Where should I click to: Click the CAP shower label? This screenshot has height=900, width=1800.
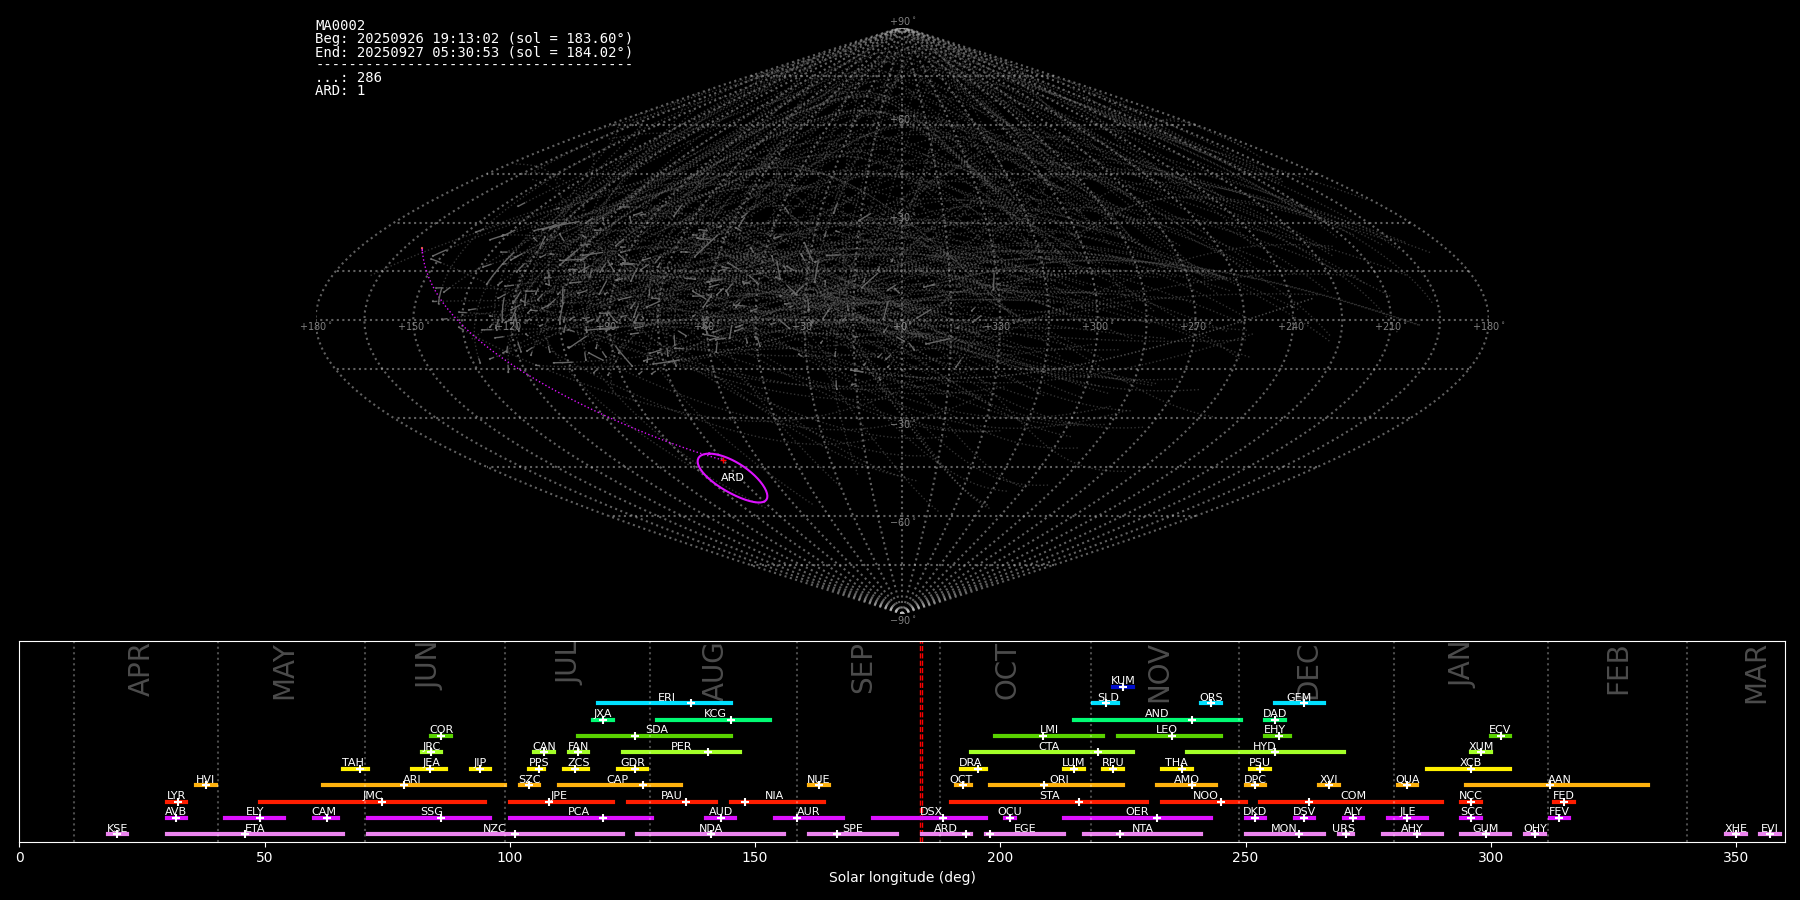coord(618,780)
